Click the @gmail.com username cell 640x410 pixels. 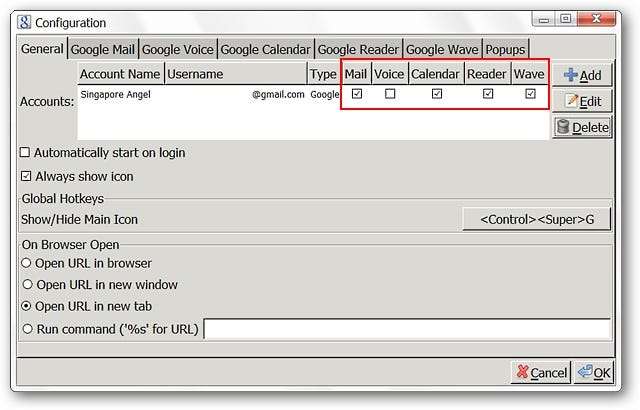click(x=278, y=95)
